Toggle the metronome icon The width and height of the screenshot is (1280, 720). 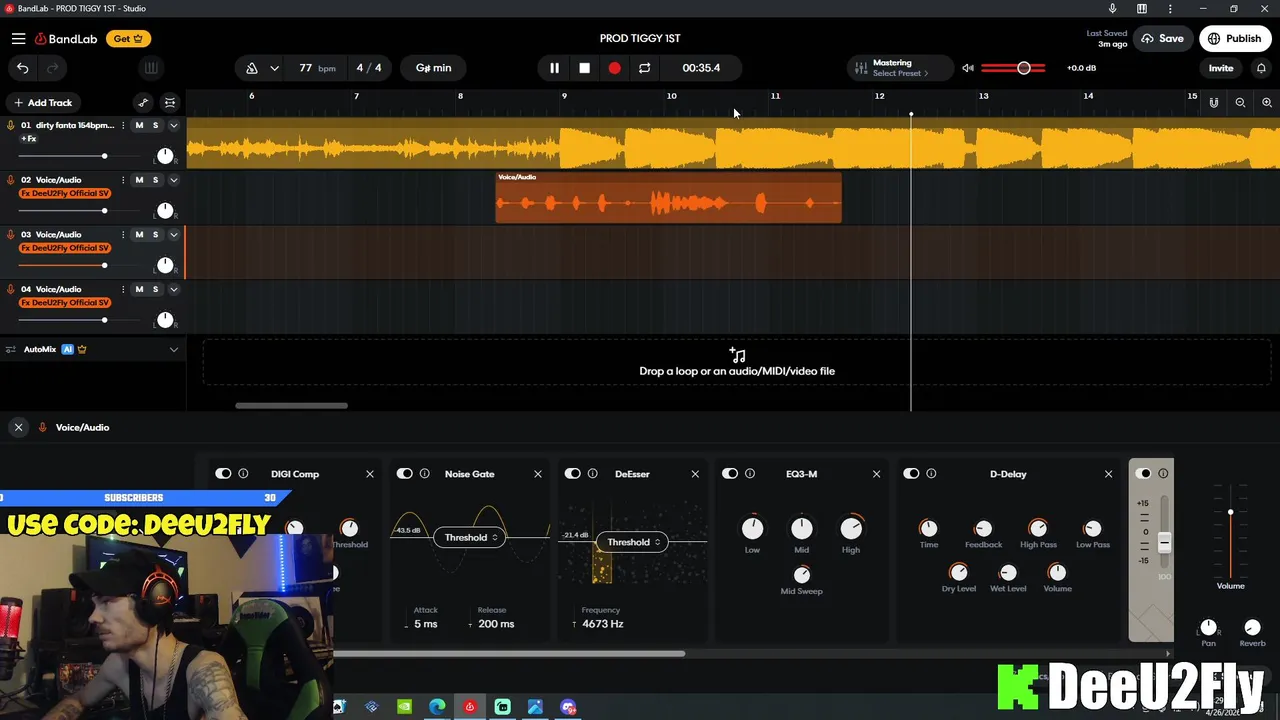coord(252,68)
